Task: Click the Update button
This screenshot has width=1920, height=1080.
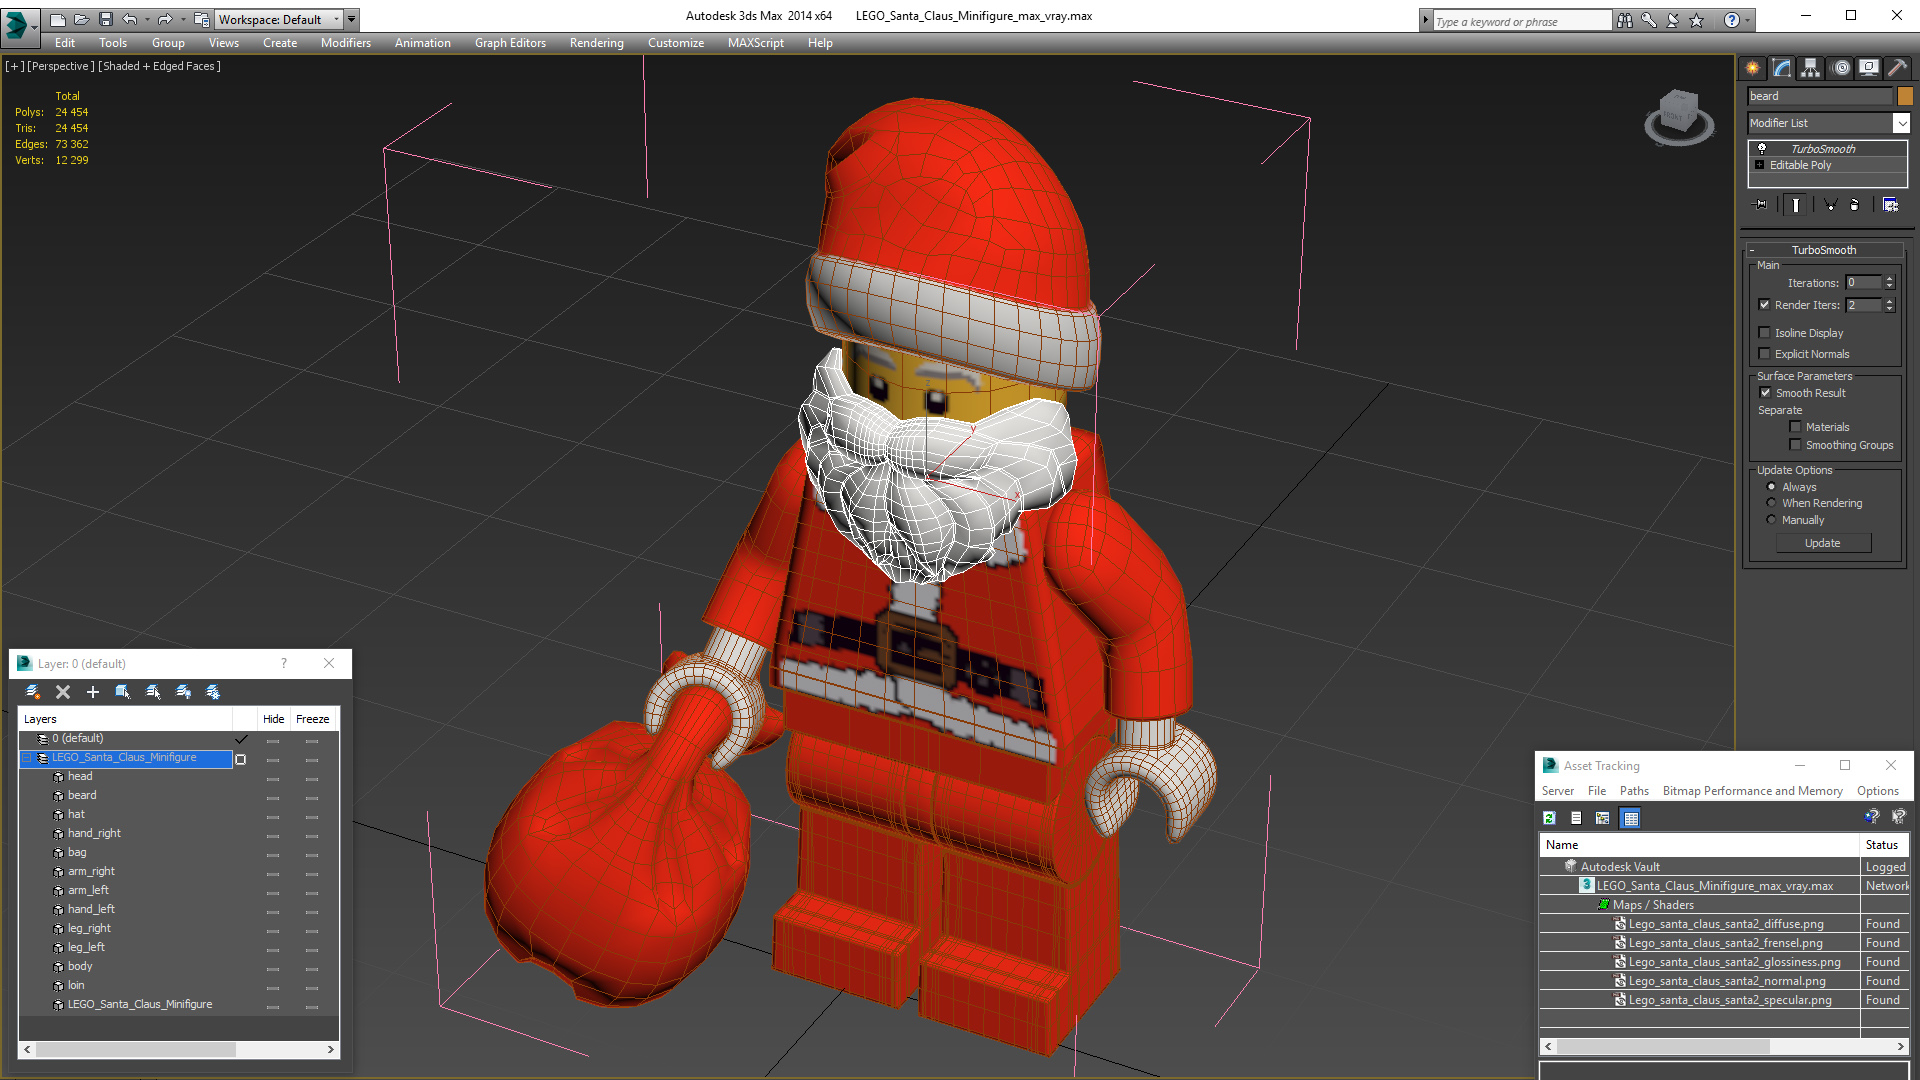Action: tap(1823, 543)
